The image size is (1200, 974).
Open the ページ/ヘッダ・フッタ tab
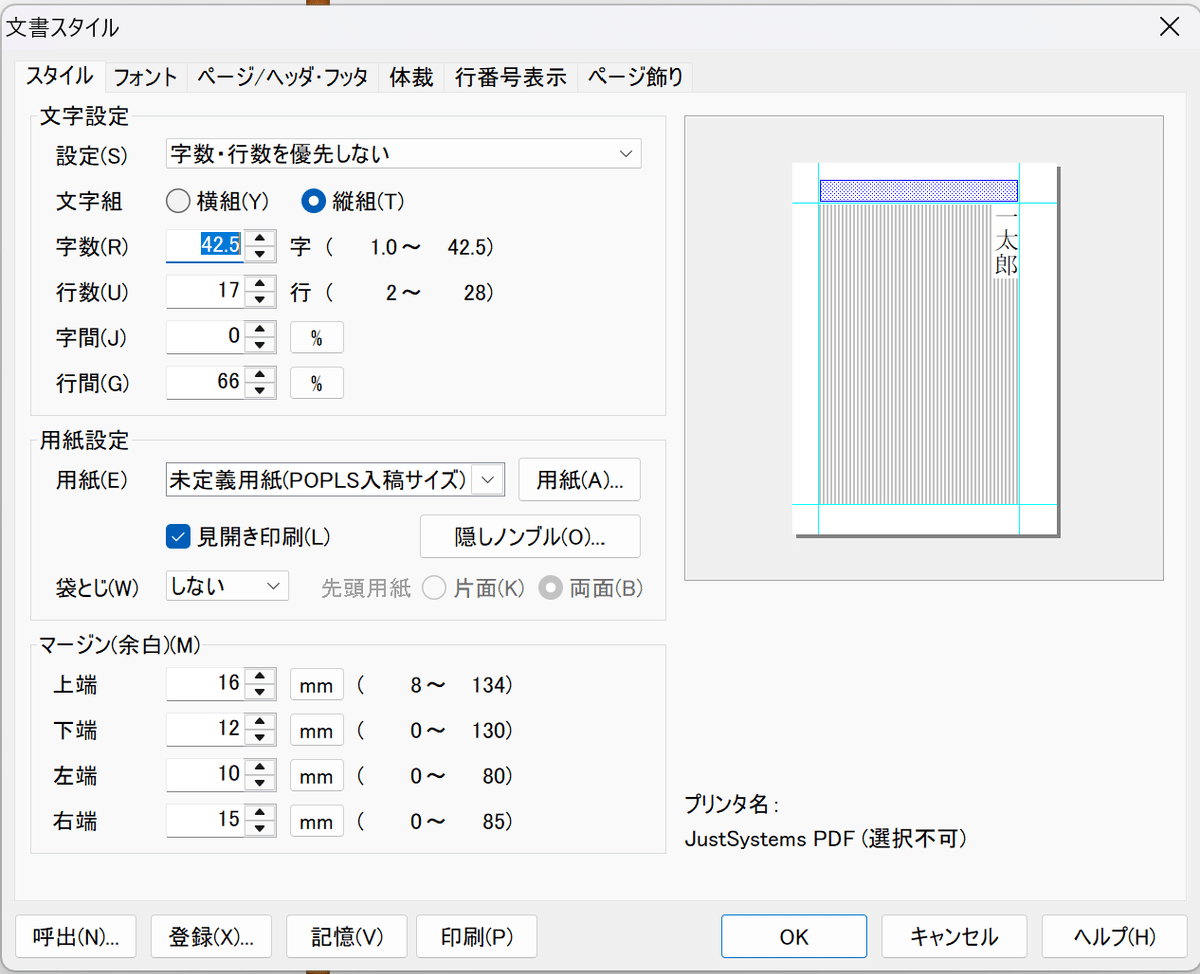pyautogui.click(x=282, y=77)
